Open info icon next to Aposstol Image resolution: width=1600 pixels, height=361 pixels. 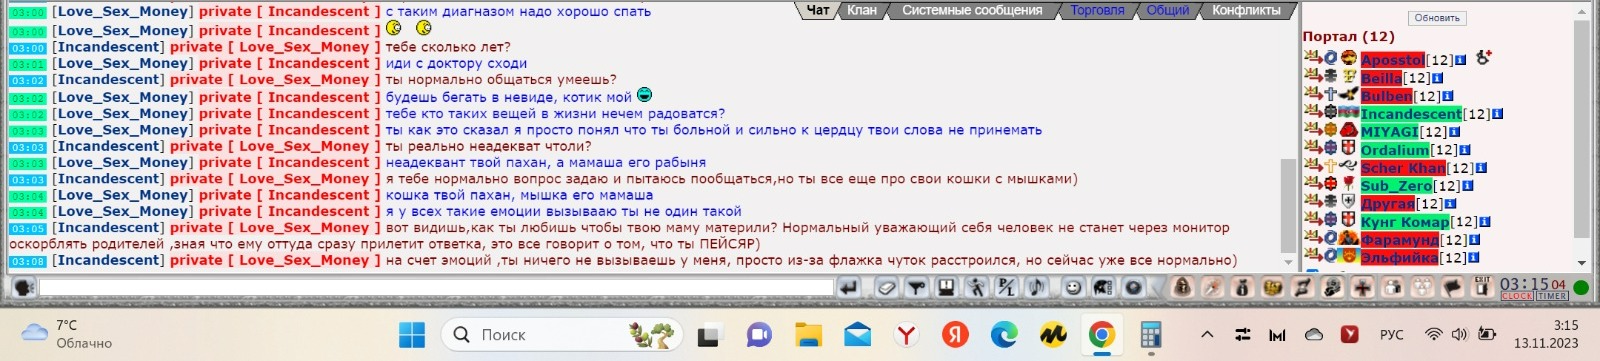coord(1461,60)
